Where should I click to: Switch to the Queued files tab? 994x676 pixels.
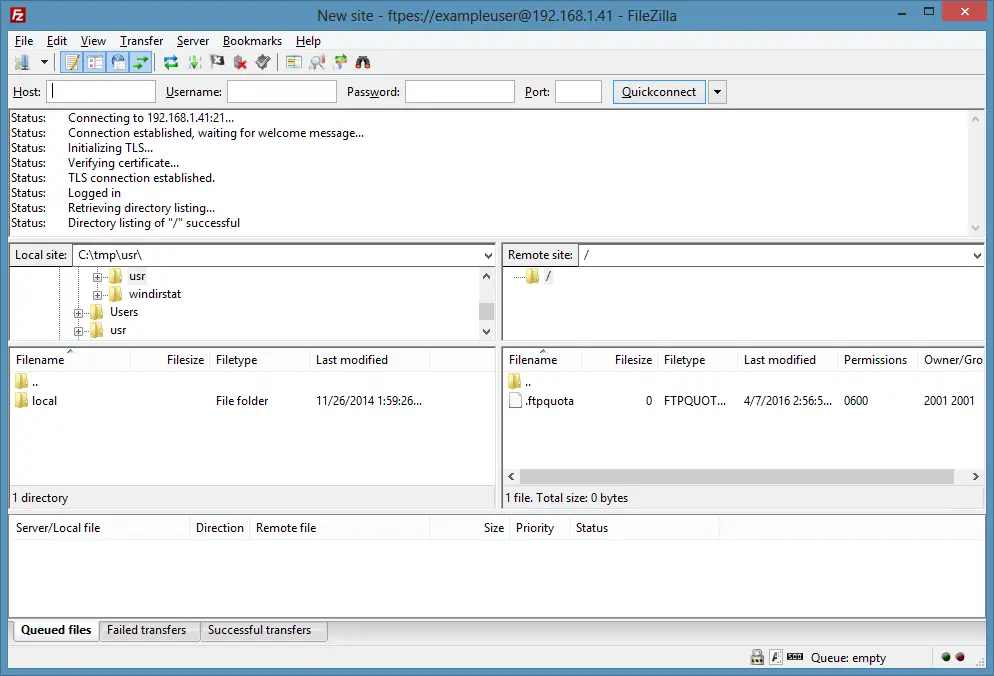coord(56,630)
